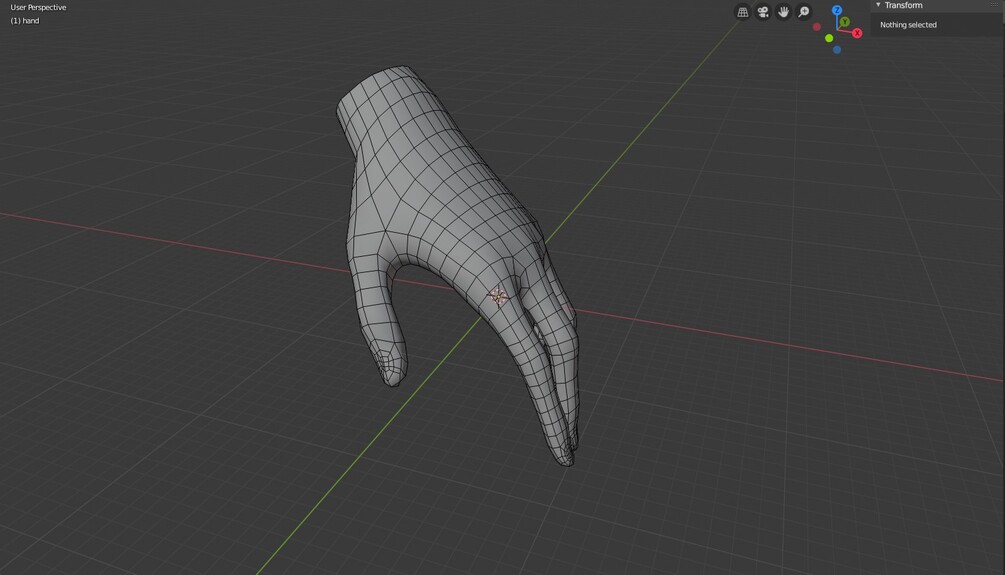Snap view to the green Y axis

(845, 22)
